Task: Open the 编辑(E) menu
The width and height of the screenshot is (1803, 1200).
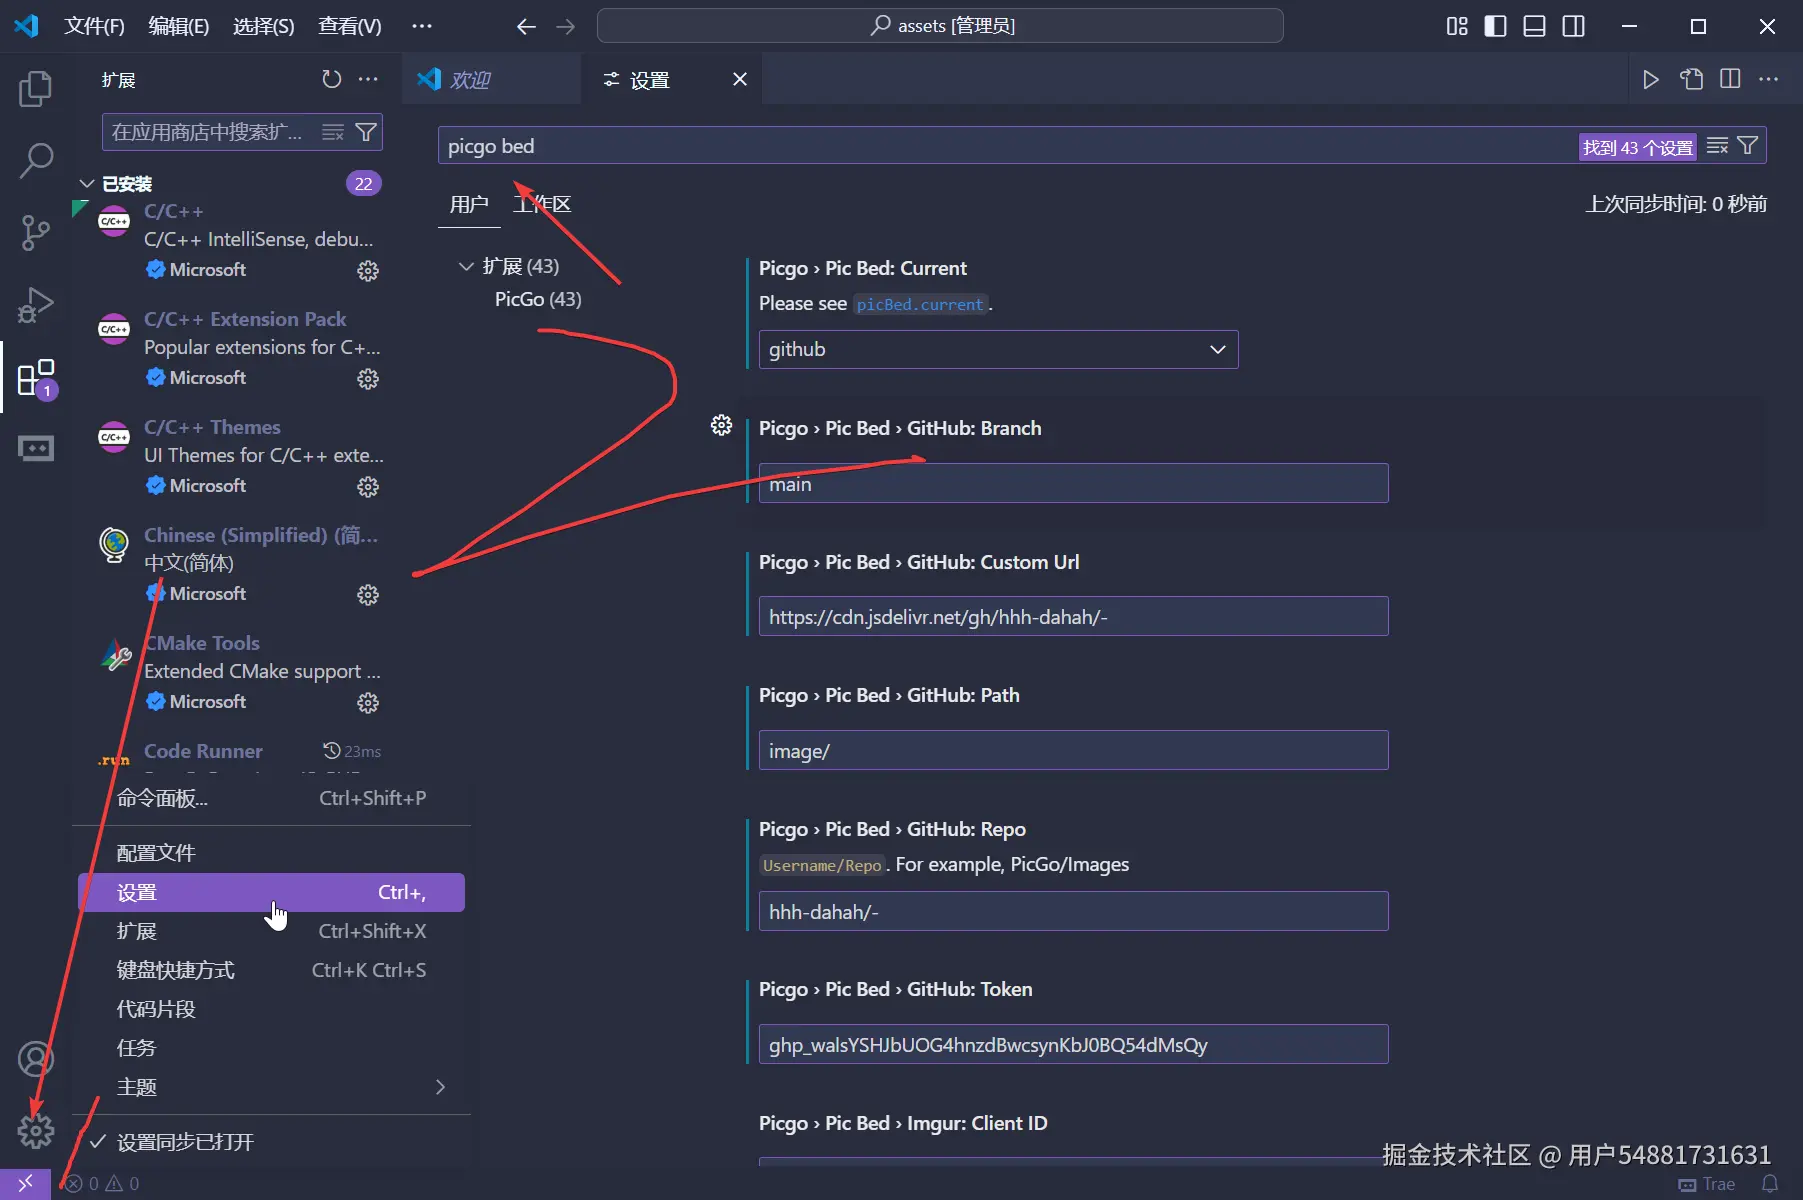Action: (x=179, y=26)
